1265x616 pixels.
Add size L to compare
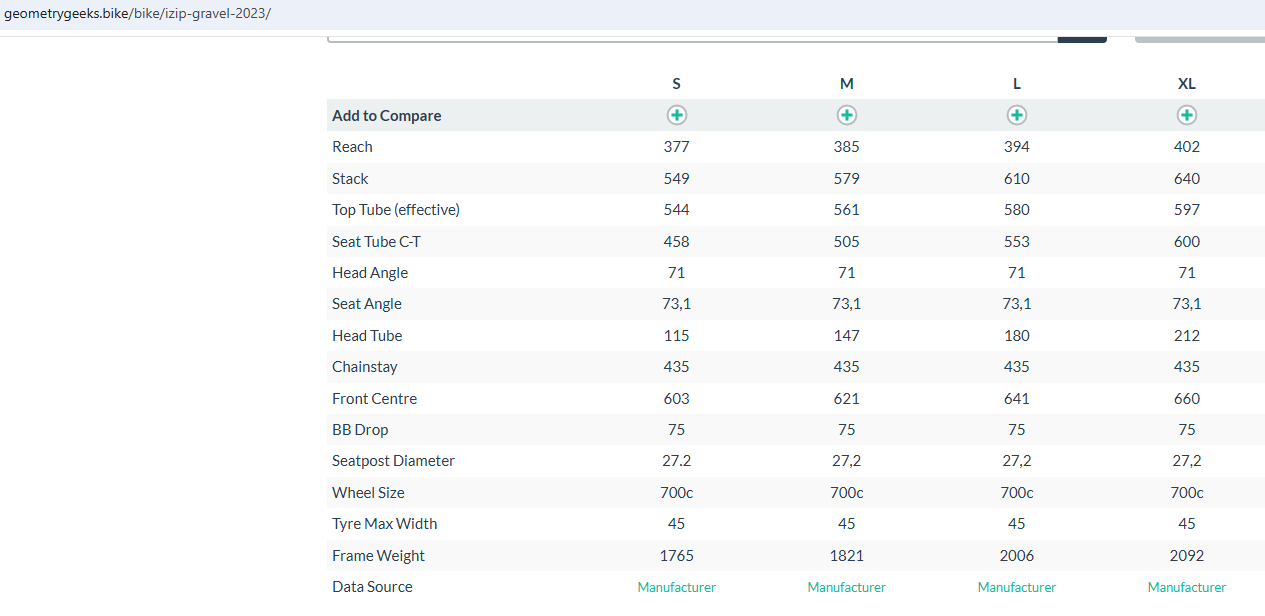point(1017,115)
